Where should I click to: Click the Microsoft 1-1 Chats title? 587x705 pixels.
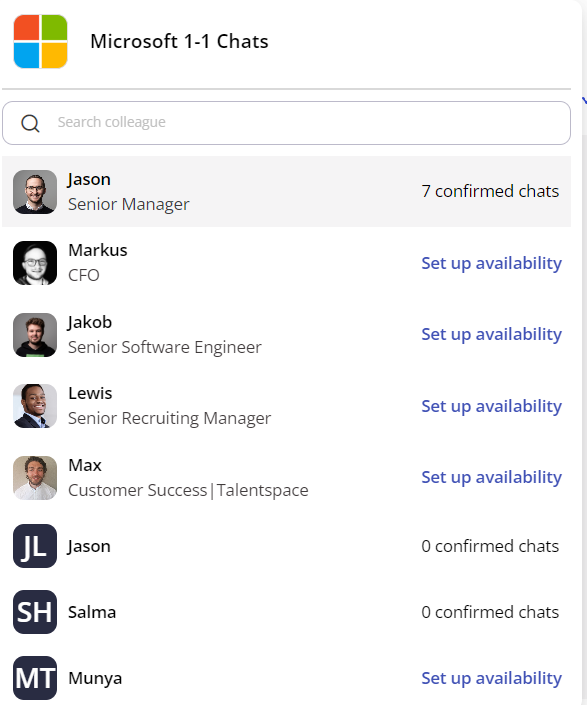[x=179, y=41]
